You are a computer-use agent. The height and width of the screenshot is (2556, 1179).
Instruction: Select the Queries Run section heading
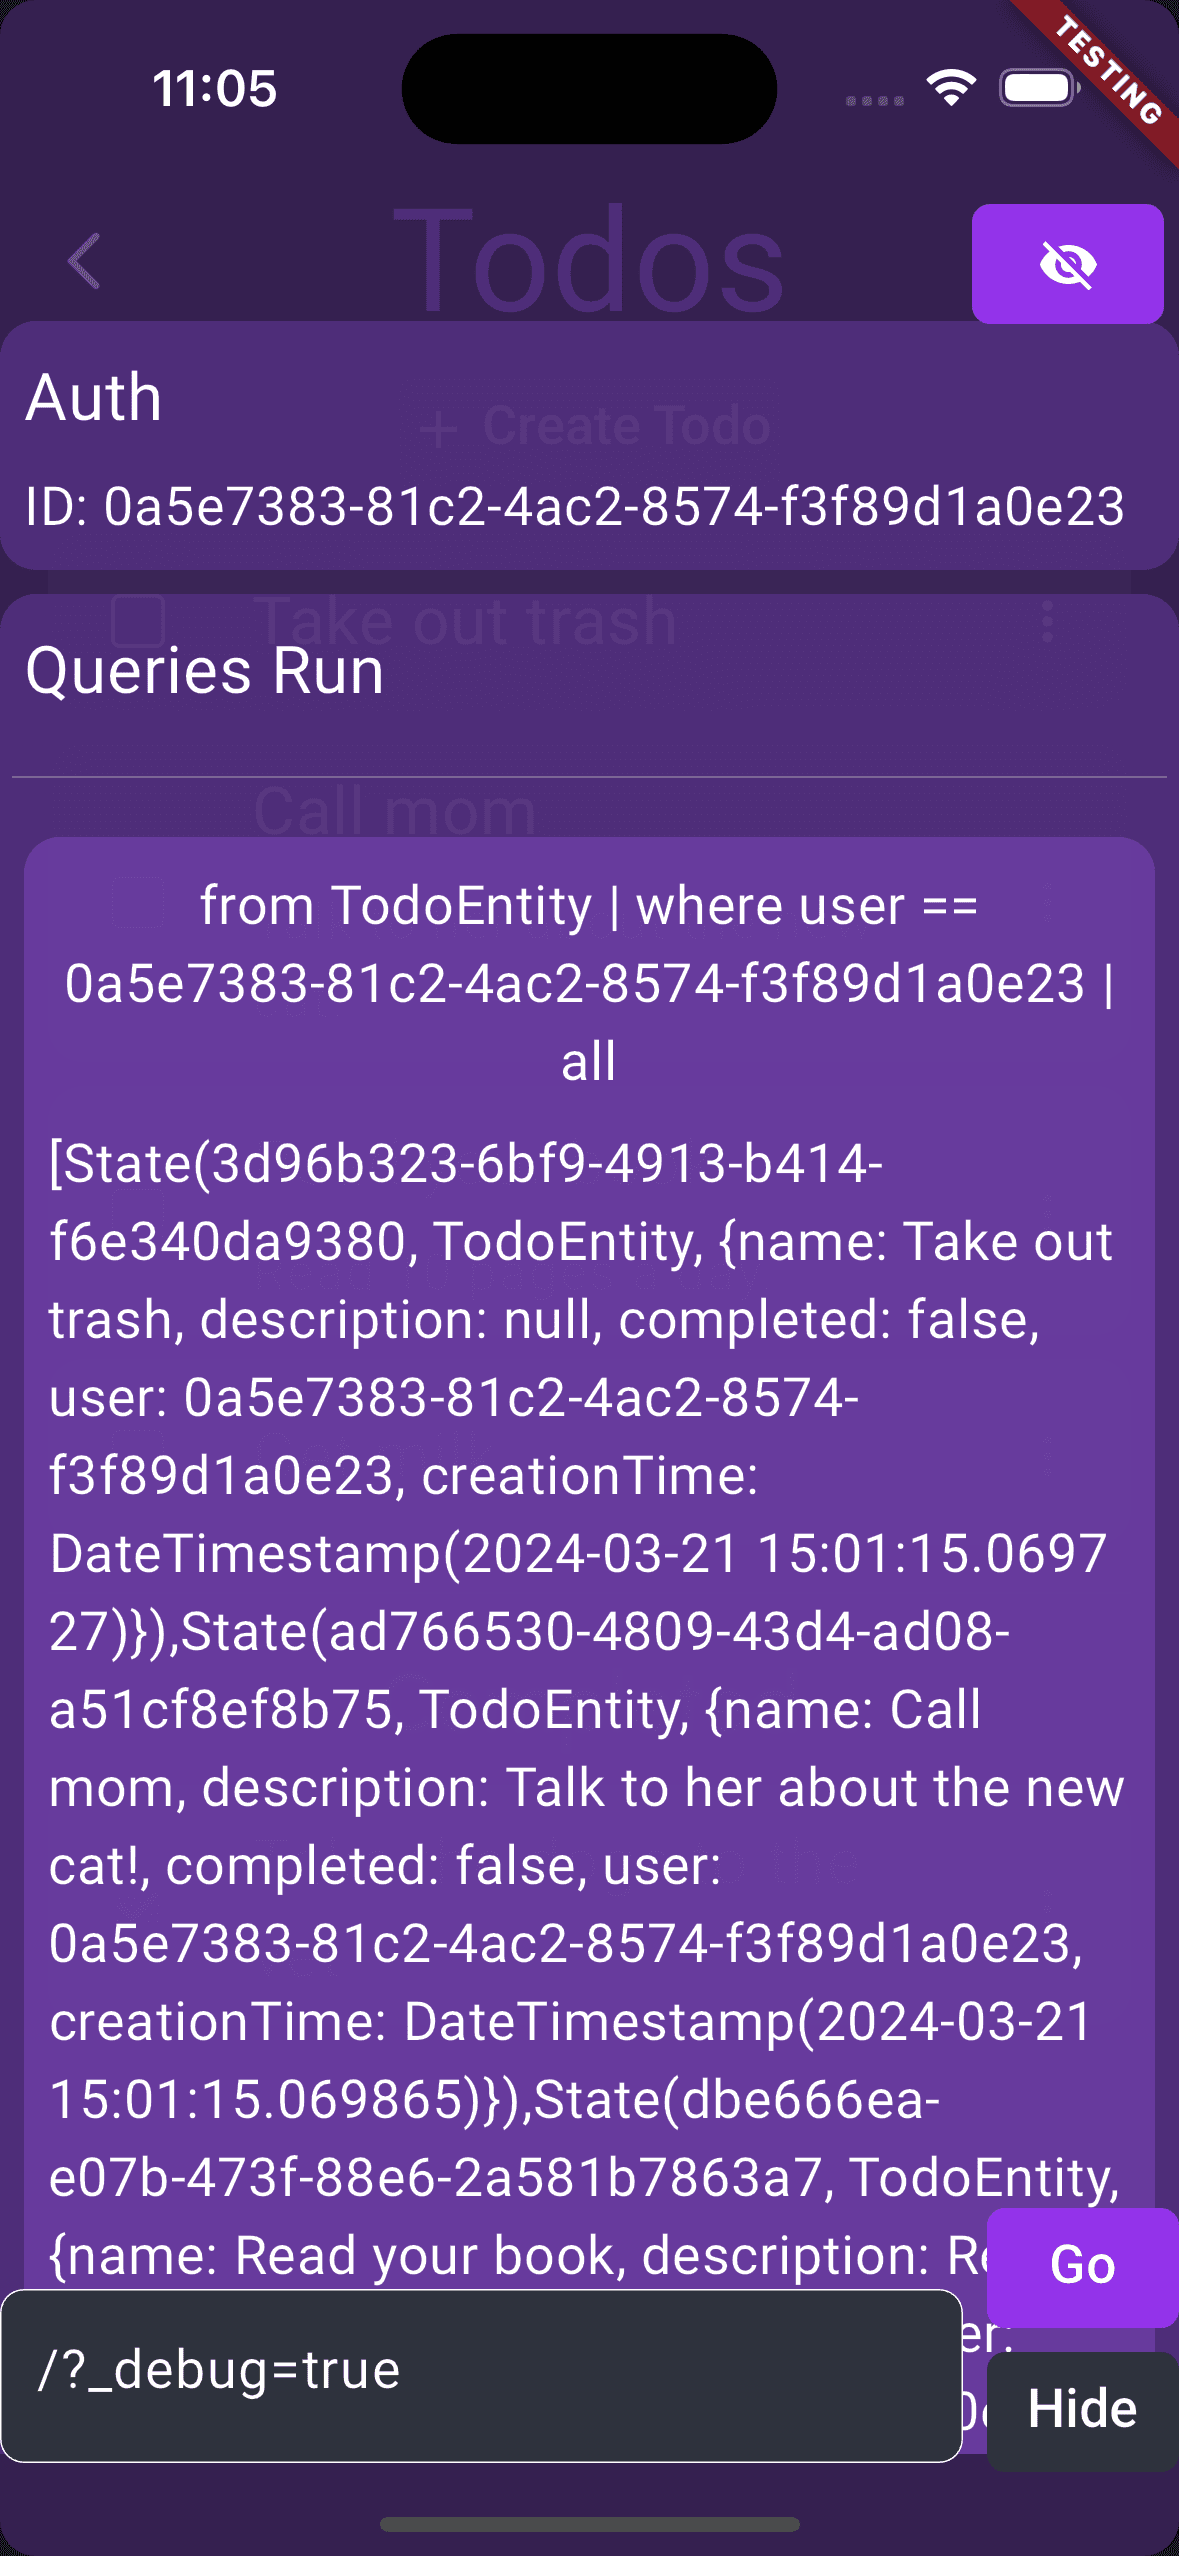pos(205,670)
